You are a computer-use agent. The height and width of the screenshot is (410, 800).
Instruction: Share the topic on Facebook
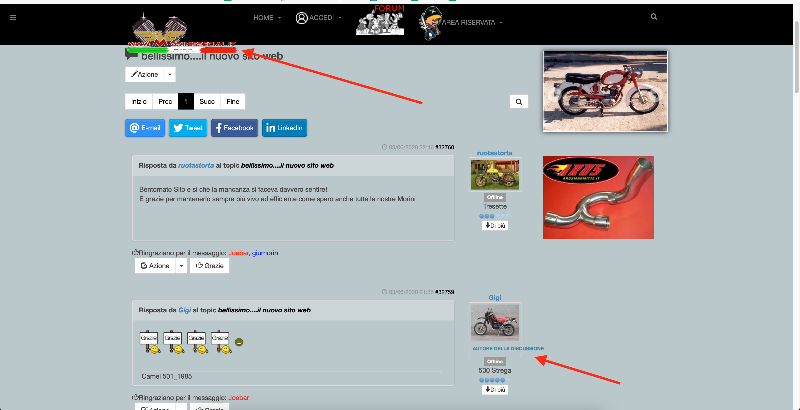coord(234,128)
